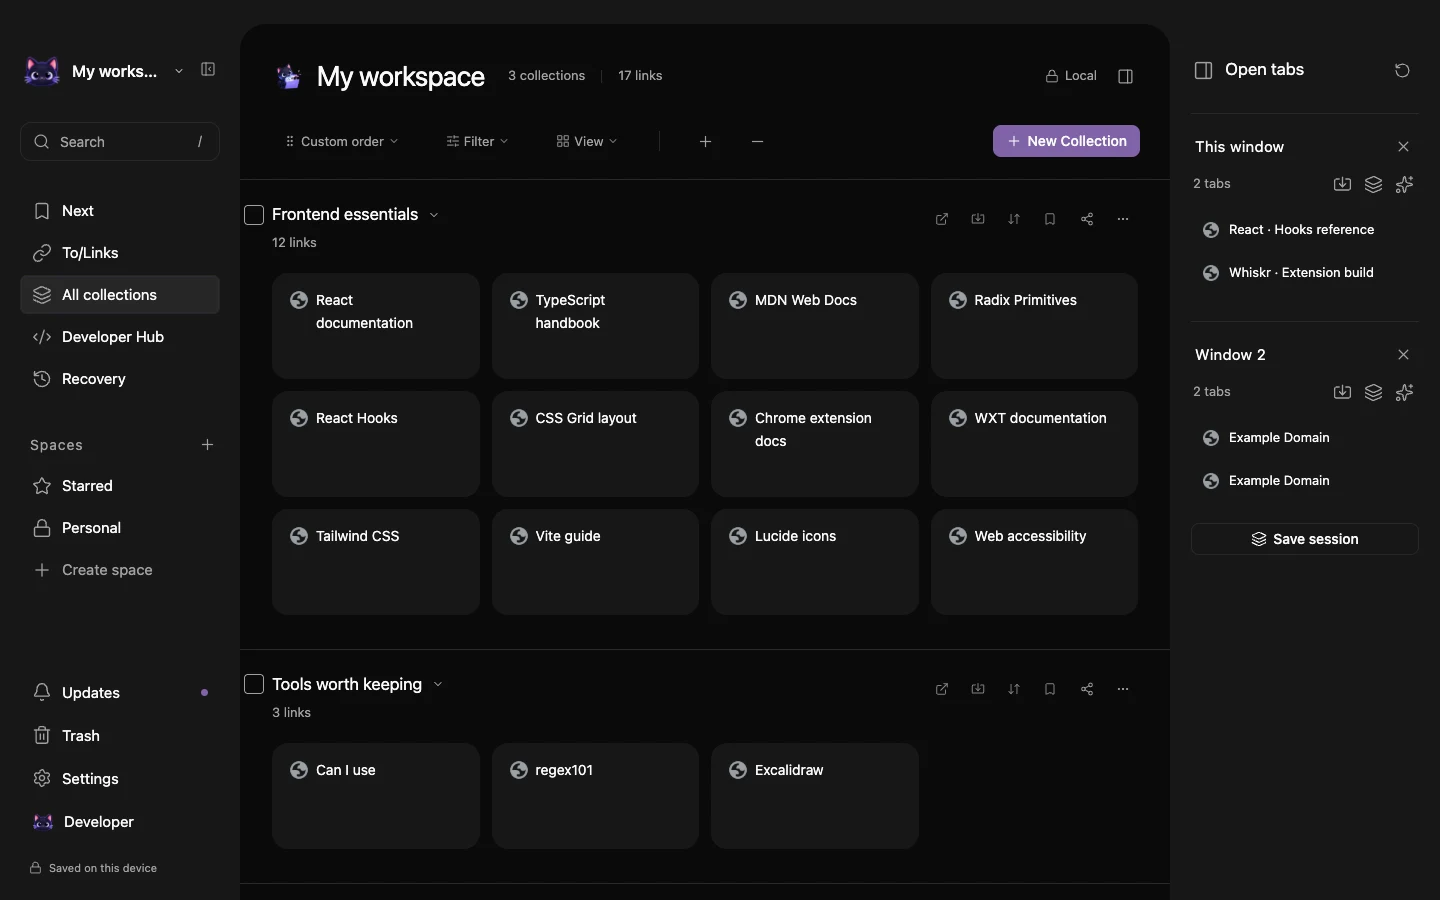Image resolution: width=1440 pixels, height=900 pixels.
Task: Check the Frontend essentials checkbox
Action: click(254, 215)
